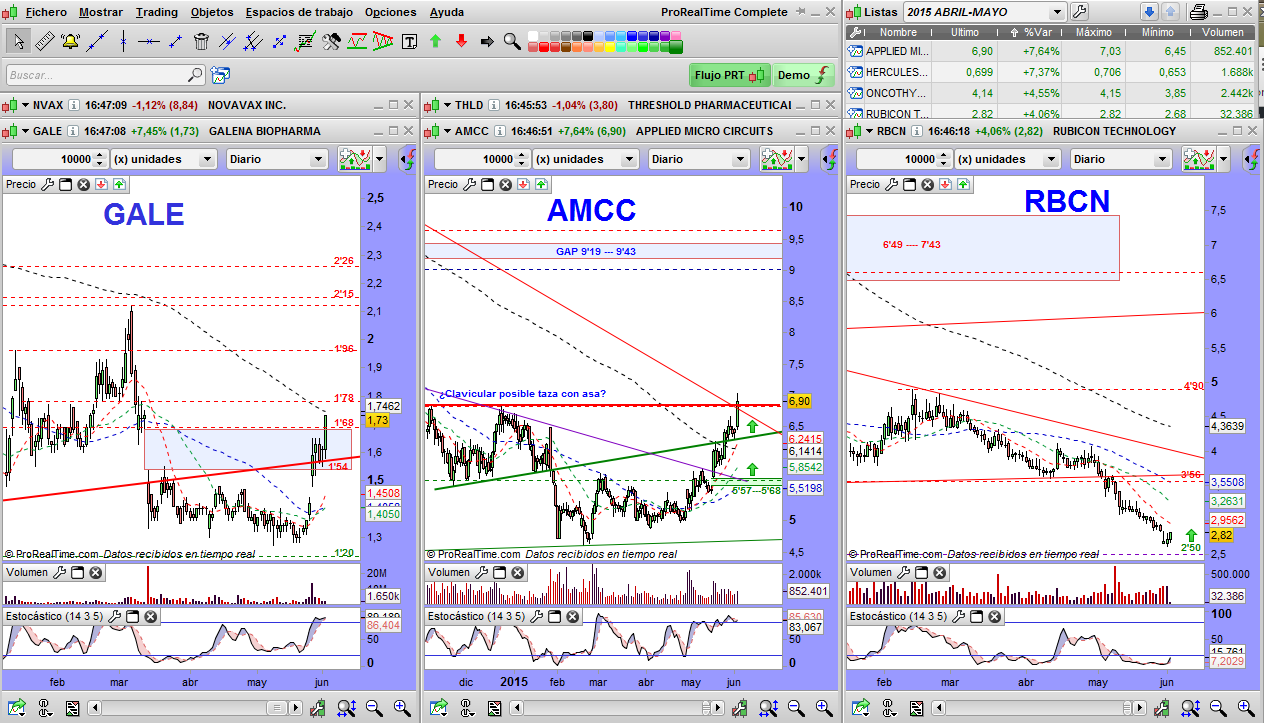Select the ruler measurement tool
This screenshot has height=723, width=1264.
pos(44,41)
